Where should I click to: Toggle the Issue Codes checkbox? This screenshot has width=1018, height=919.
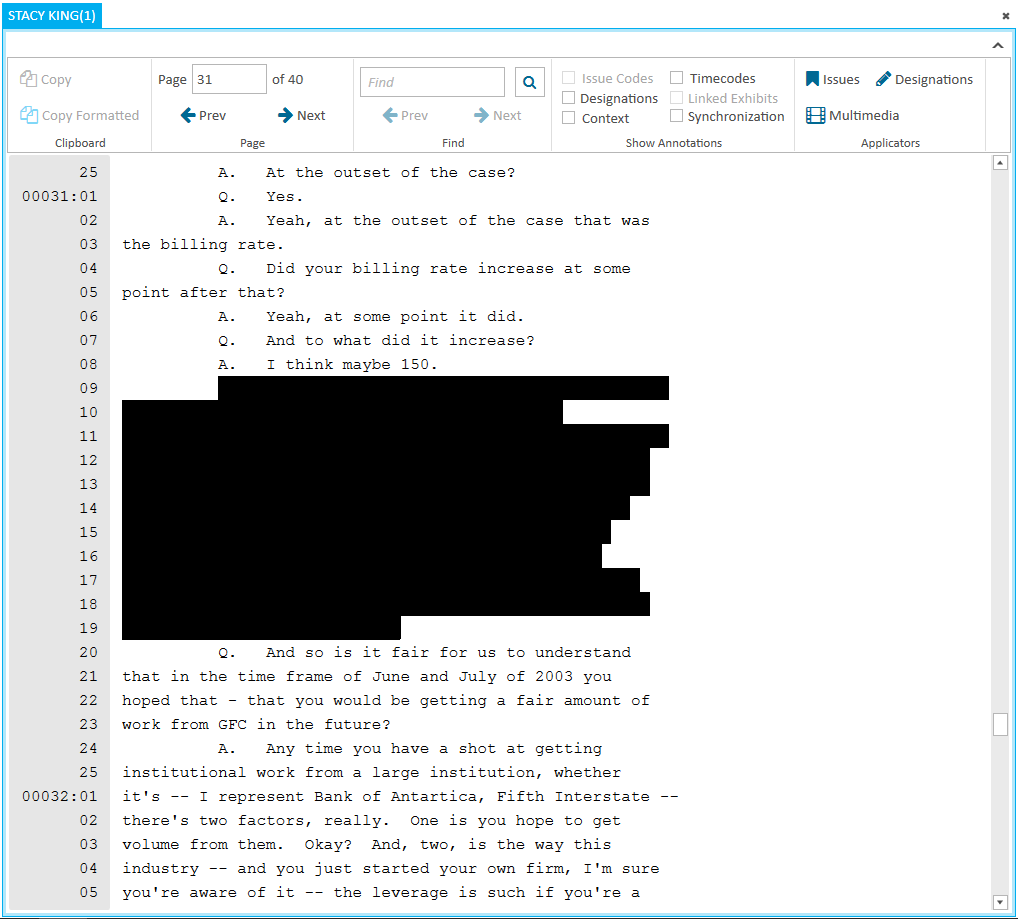569,78
